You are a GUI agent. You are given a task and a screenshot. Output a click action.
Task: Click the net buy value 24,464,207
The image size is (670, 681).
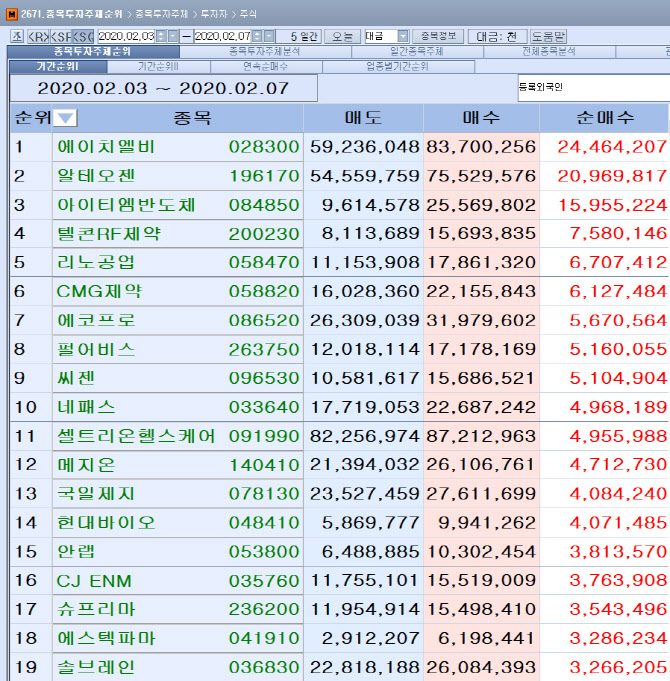[x=612, y=147]
